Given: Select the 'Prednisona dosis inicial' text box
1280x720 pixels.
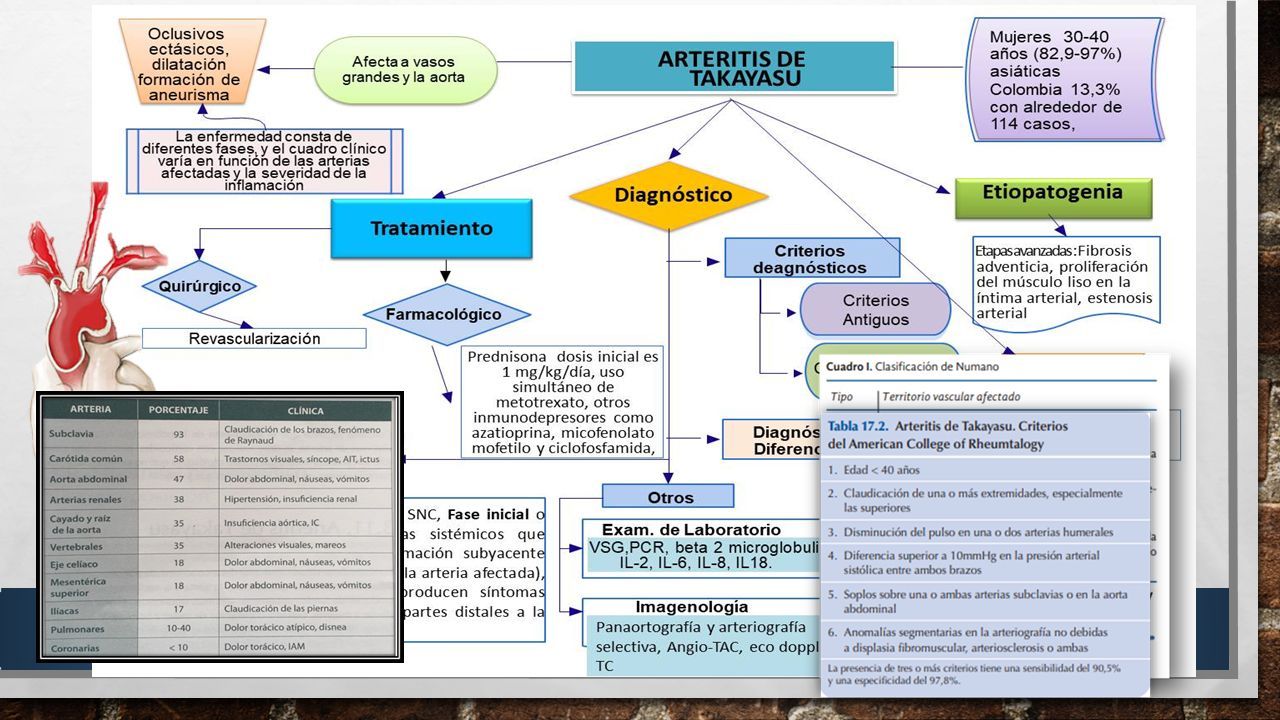Looking at the screenshot, I should 564,402.
